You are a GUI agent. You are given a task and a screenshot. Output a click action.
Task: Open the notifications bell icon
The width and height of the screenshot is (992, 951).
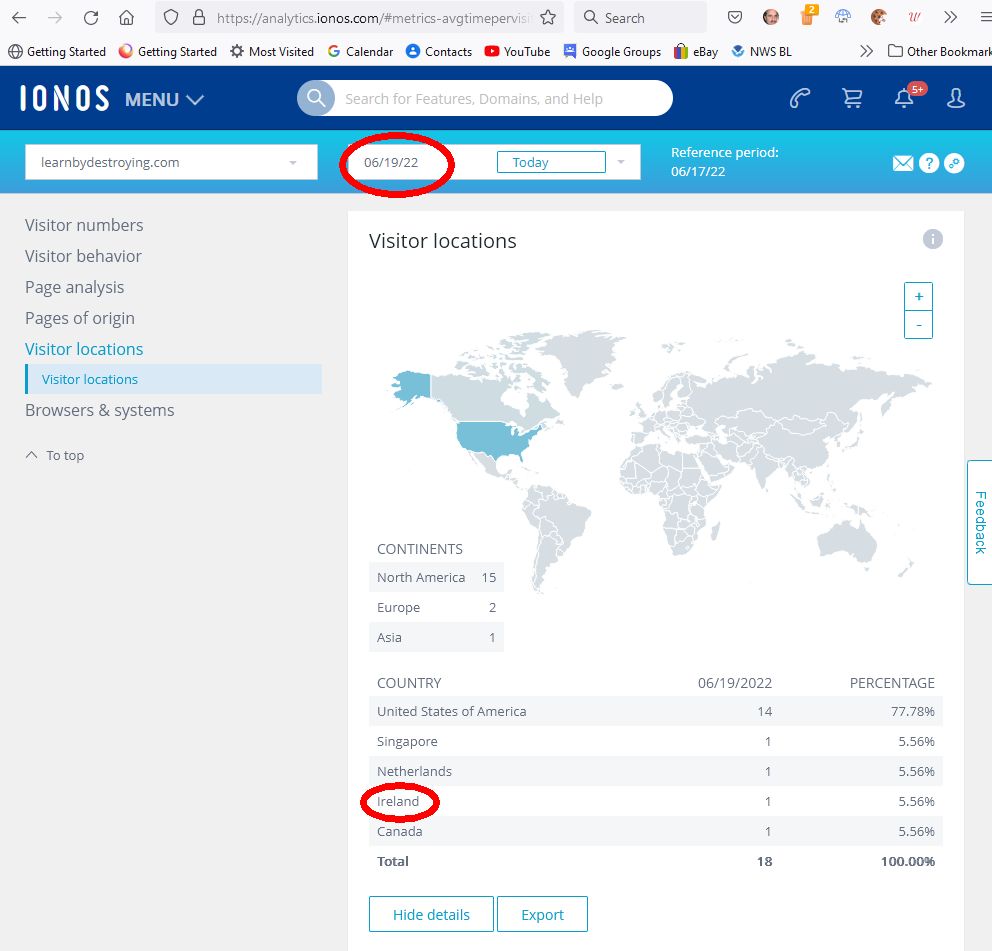tap(904, 98)
